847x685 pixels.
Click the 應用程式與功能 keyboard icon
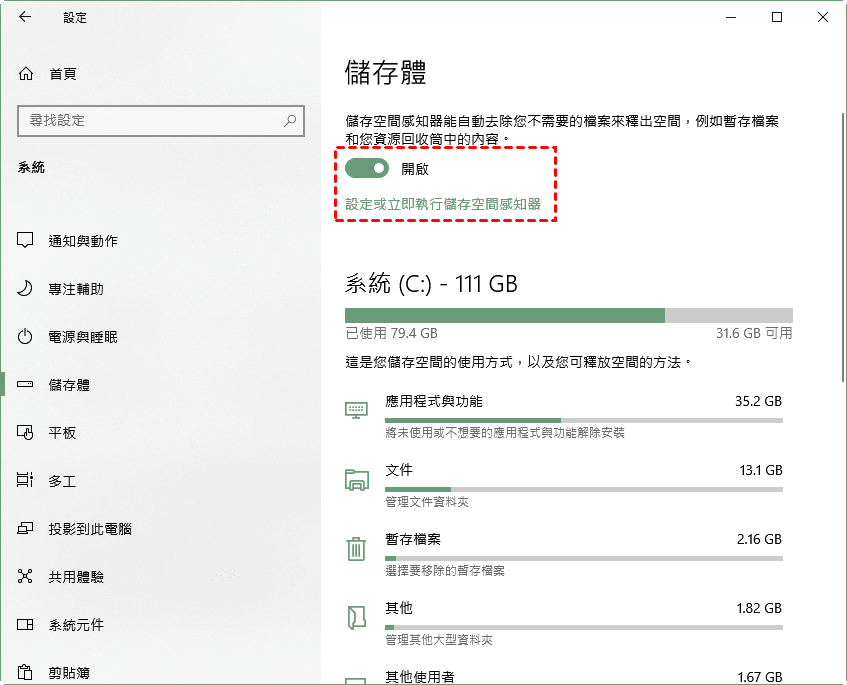[357, 411]
